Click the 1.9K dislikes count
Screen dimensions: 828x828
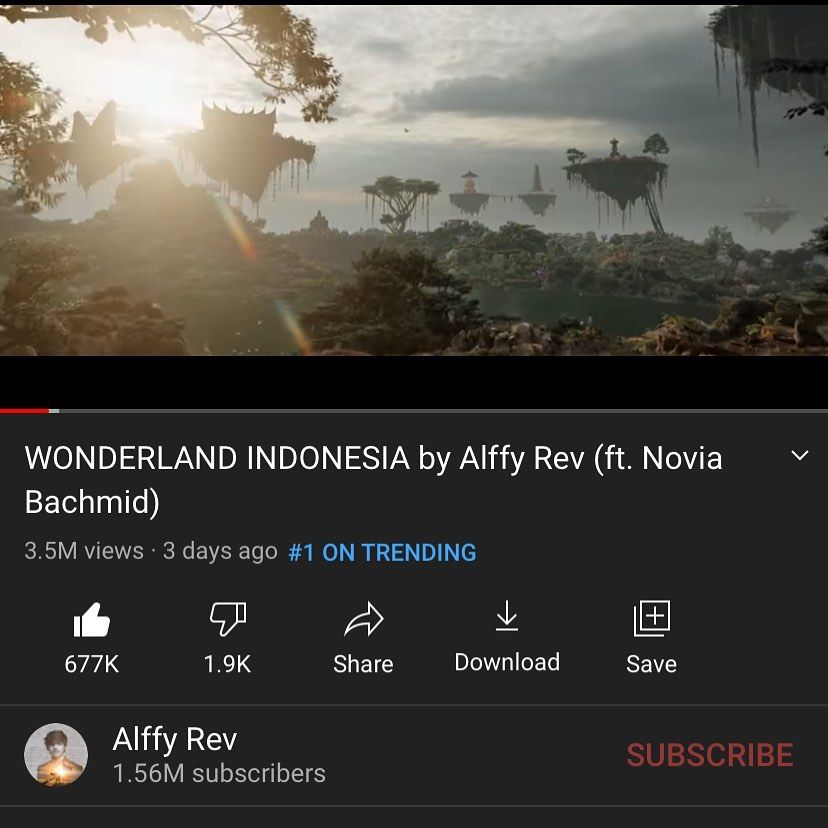228,664
